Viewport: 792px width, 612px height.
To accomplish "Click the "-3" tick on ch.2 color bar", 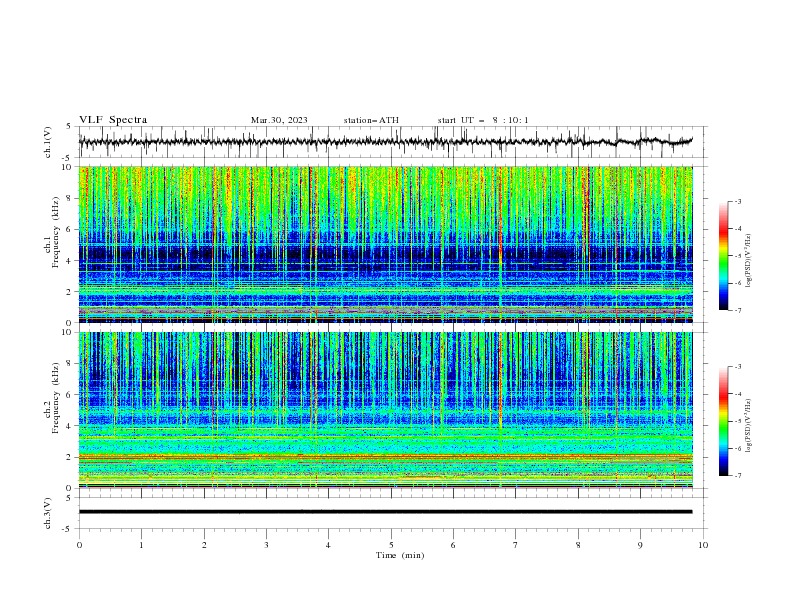I will tap(737, 367).
